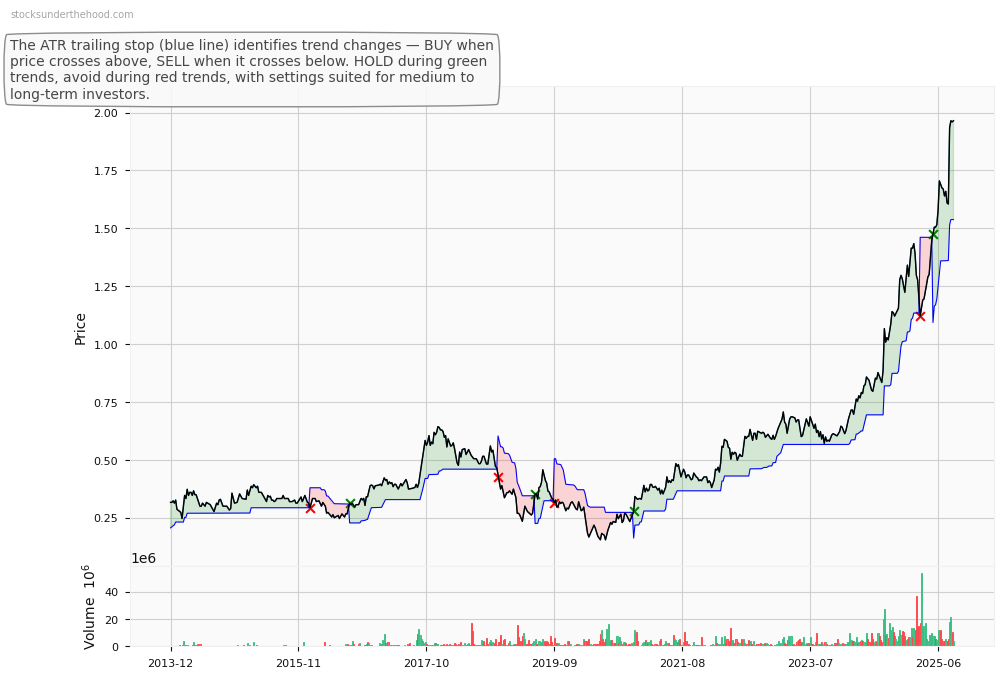Click the 2015-11 date label
This screenshot has width=1004, height=678.
click(x=298, y=663)
